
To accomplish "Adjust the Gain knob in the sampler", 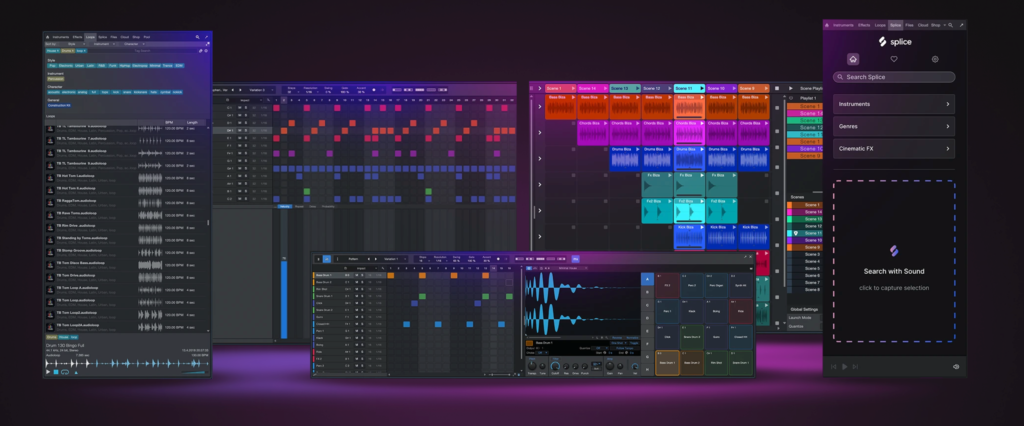I will [x=609, y=366].
